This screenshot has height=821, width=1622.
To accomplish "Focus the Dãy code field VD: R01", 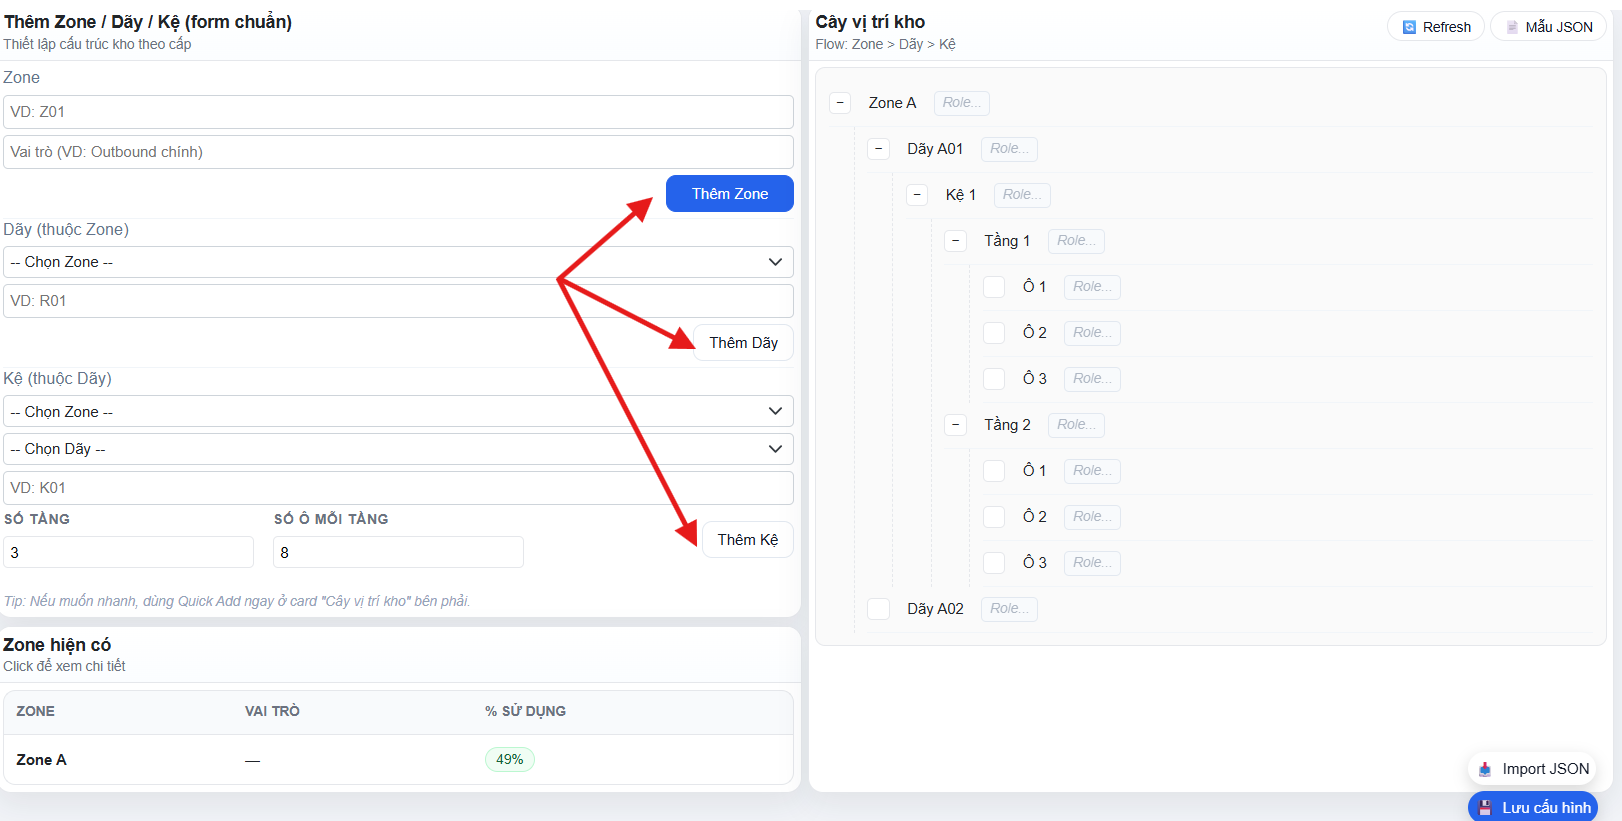I will tap(398, 301).
